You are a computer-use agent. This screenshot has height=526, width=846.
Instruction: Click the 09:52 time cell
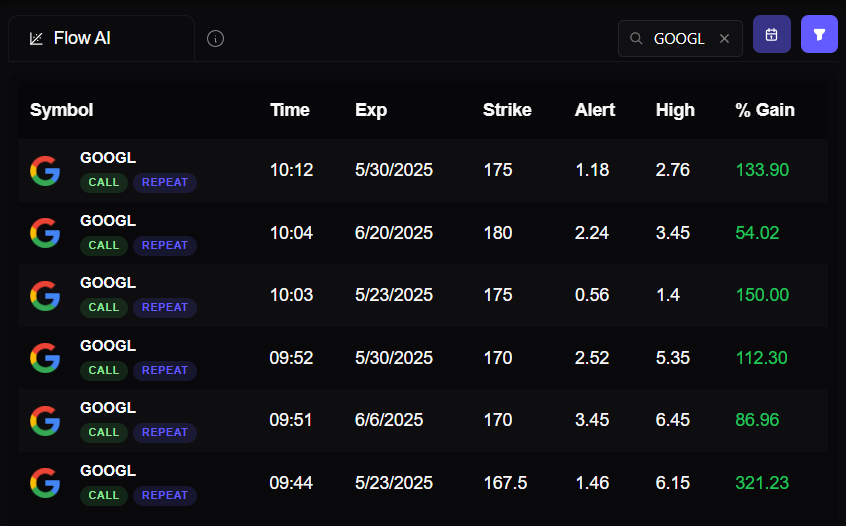click(291, 358)
